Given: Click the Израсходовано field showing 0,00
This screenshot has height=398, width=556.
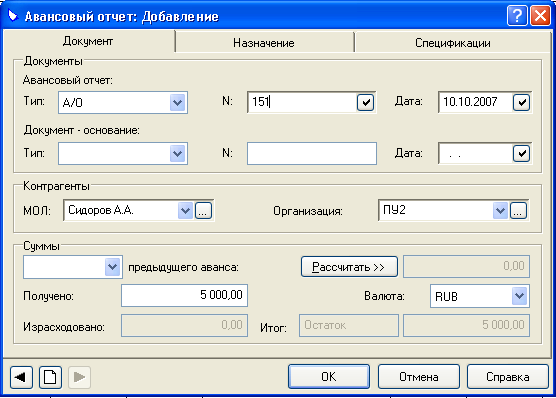Looking at the screenshot, I should pyautogui.click(x=184, y=325).
